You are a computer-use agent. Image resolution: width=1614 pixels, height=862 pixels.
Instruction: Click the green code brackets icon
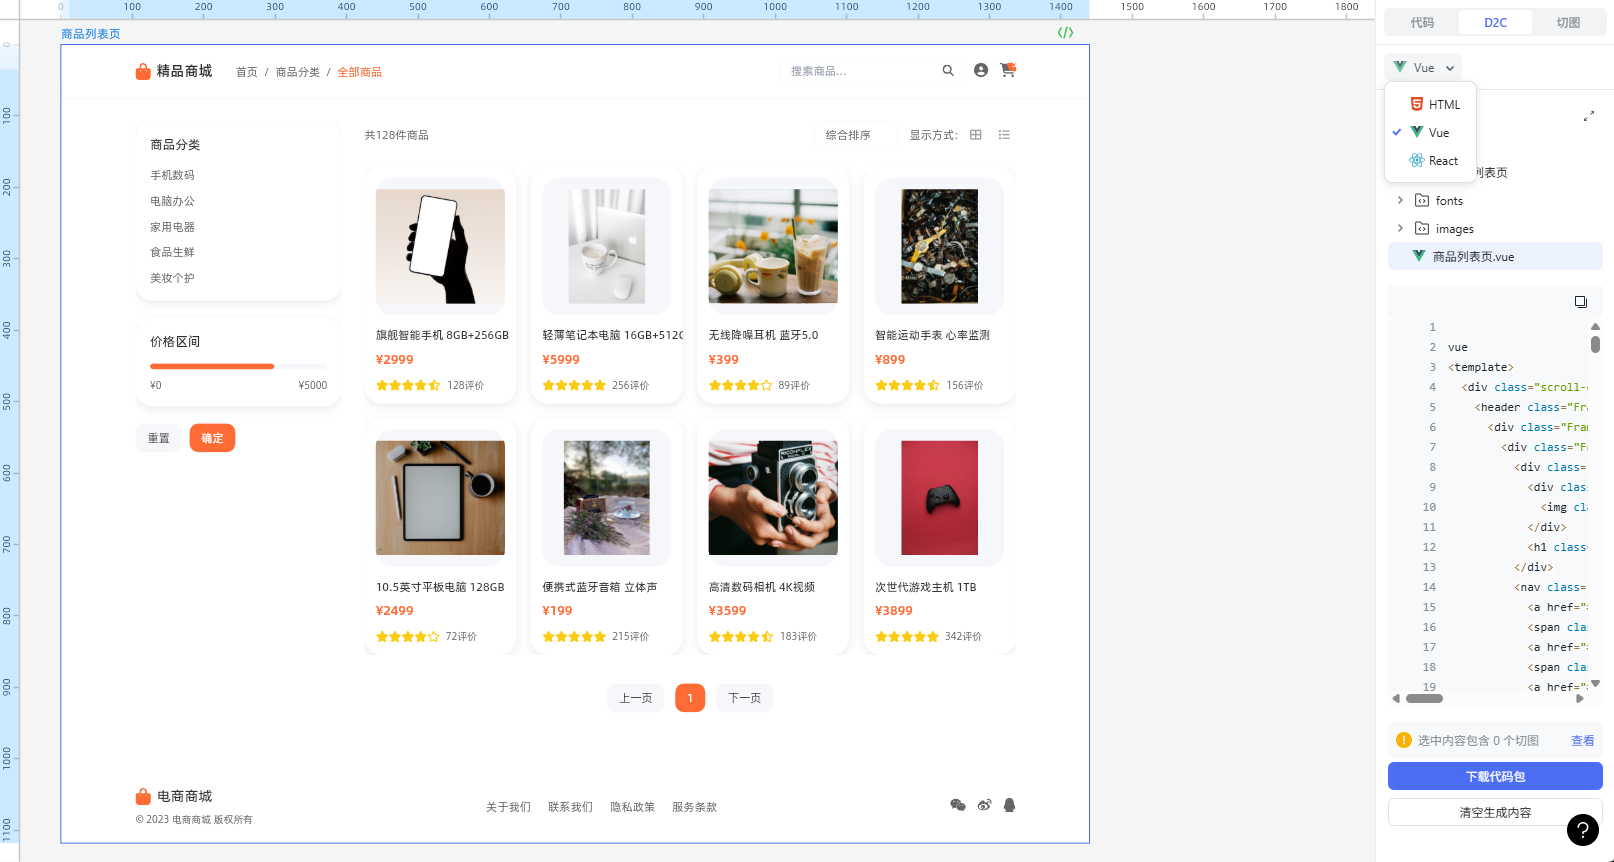coord(1065,33)
